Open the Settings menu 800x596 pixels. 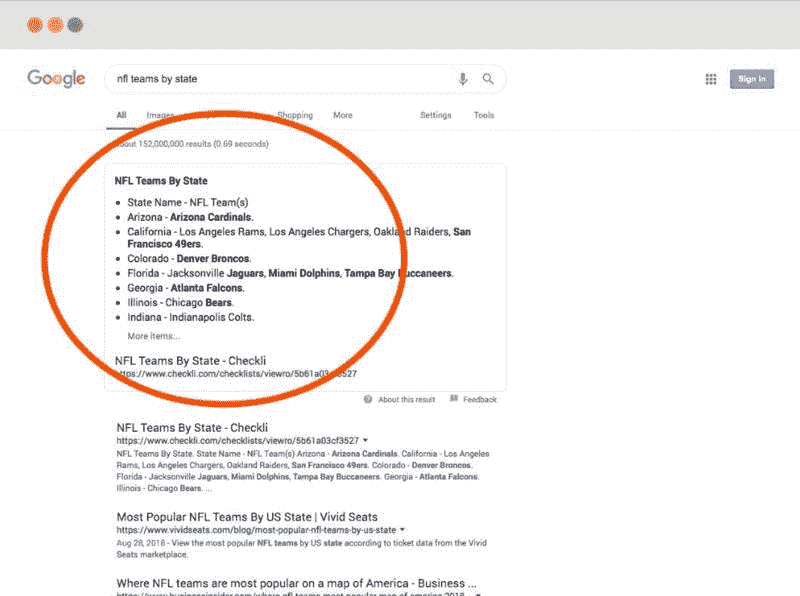pyautogui.click(x=435, y=115)
